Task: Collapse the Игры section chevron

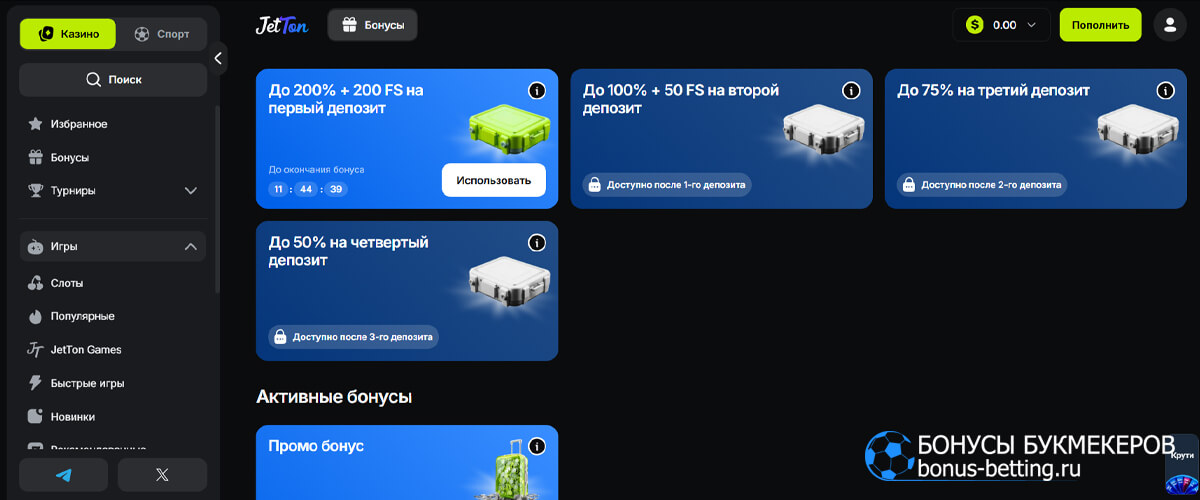Action: tap(191, 246)
